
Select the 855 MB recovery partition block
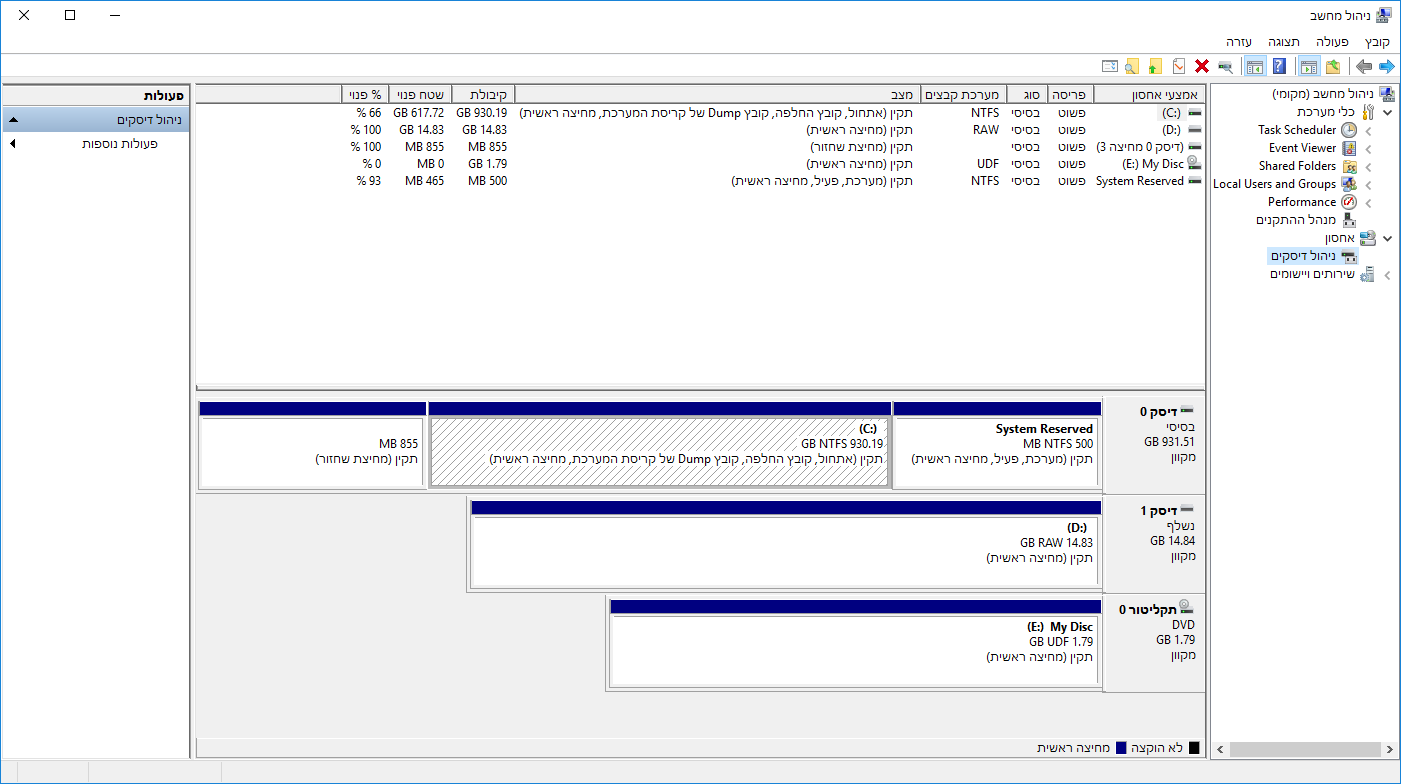[312, 445]
